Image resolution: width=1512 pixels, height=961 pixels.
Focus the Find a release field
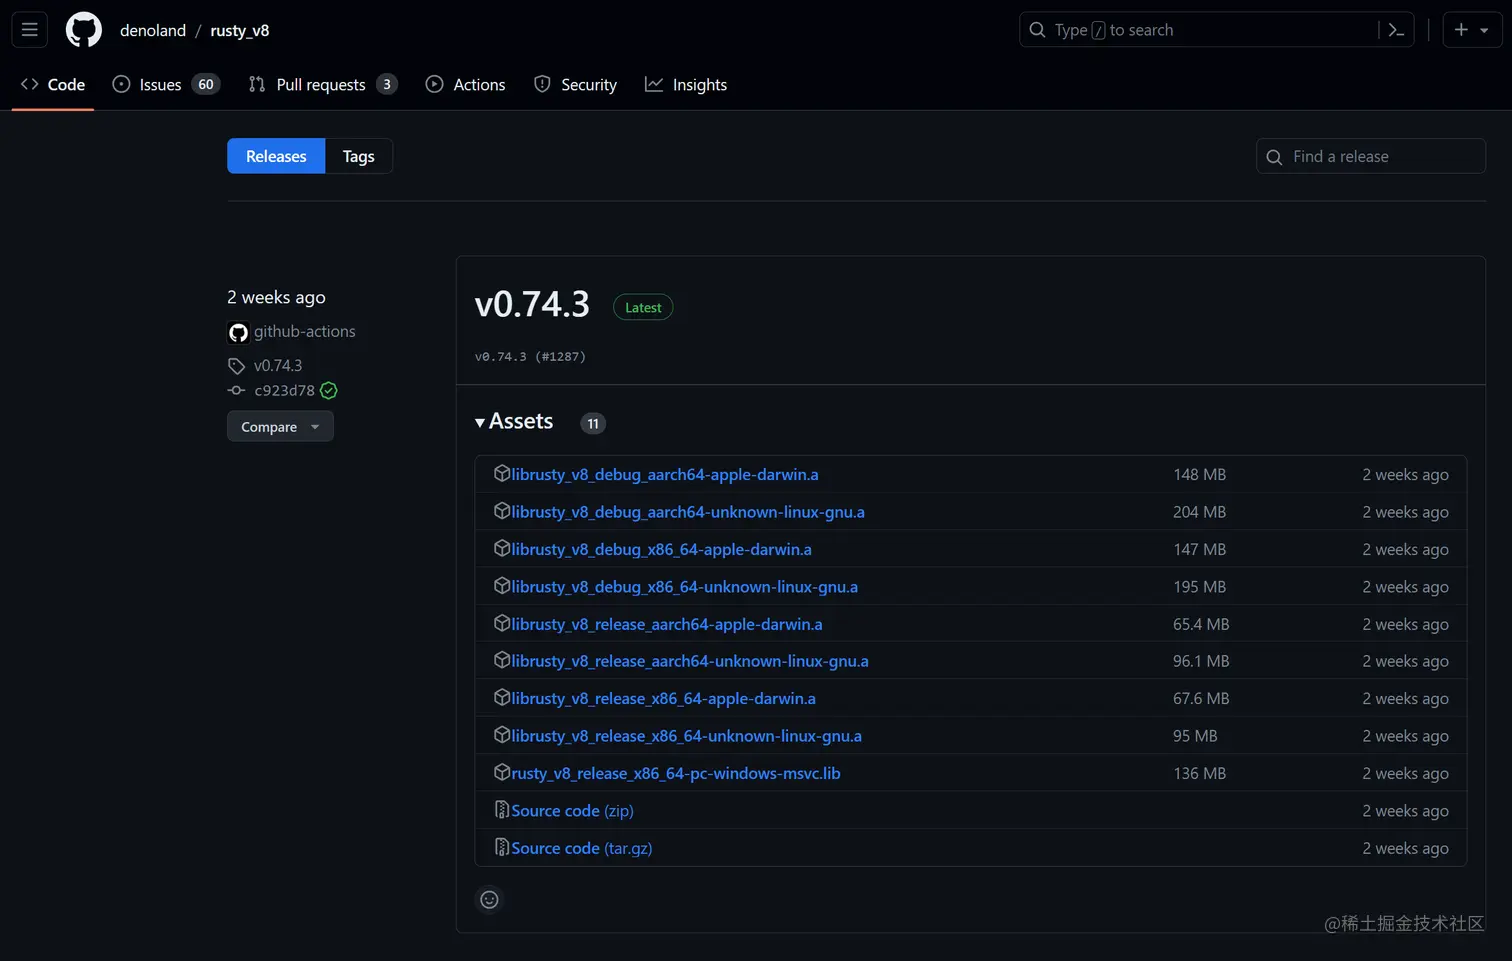[x=1371, y=156]
